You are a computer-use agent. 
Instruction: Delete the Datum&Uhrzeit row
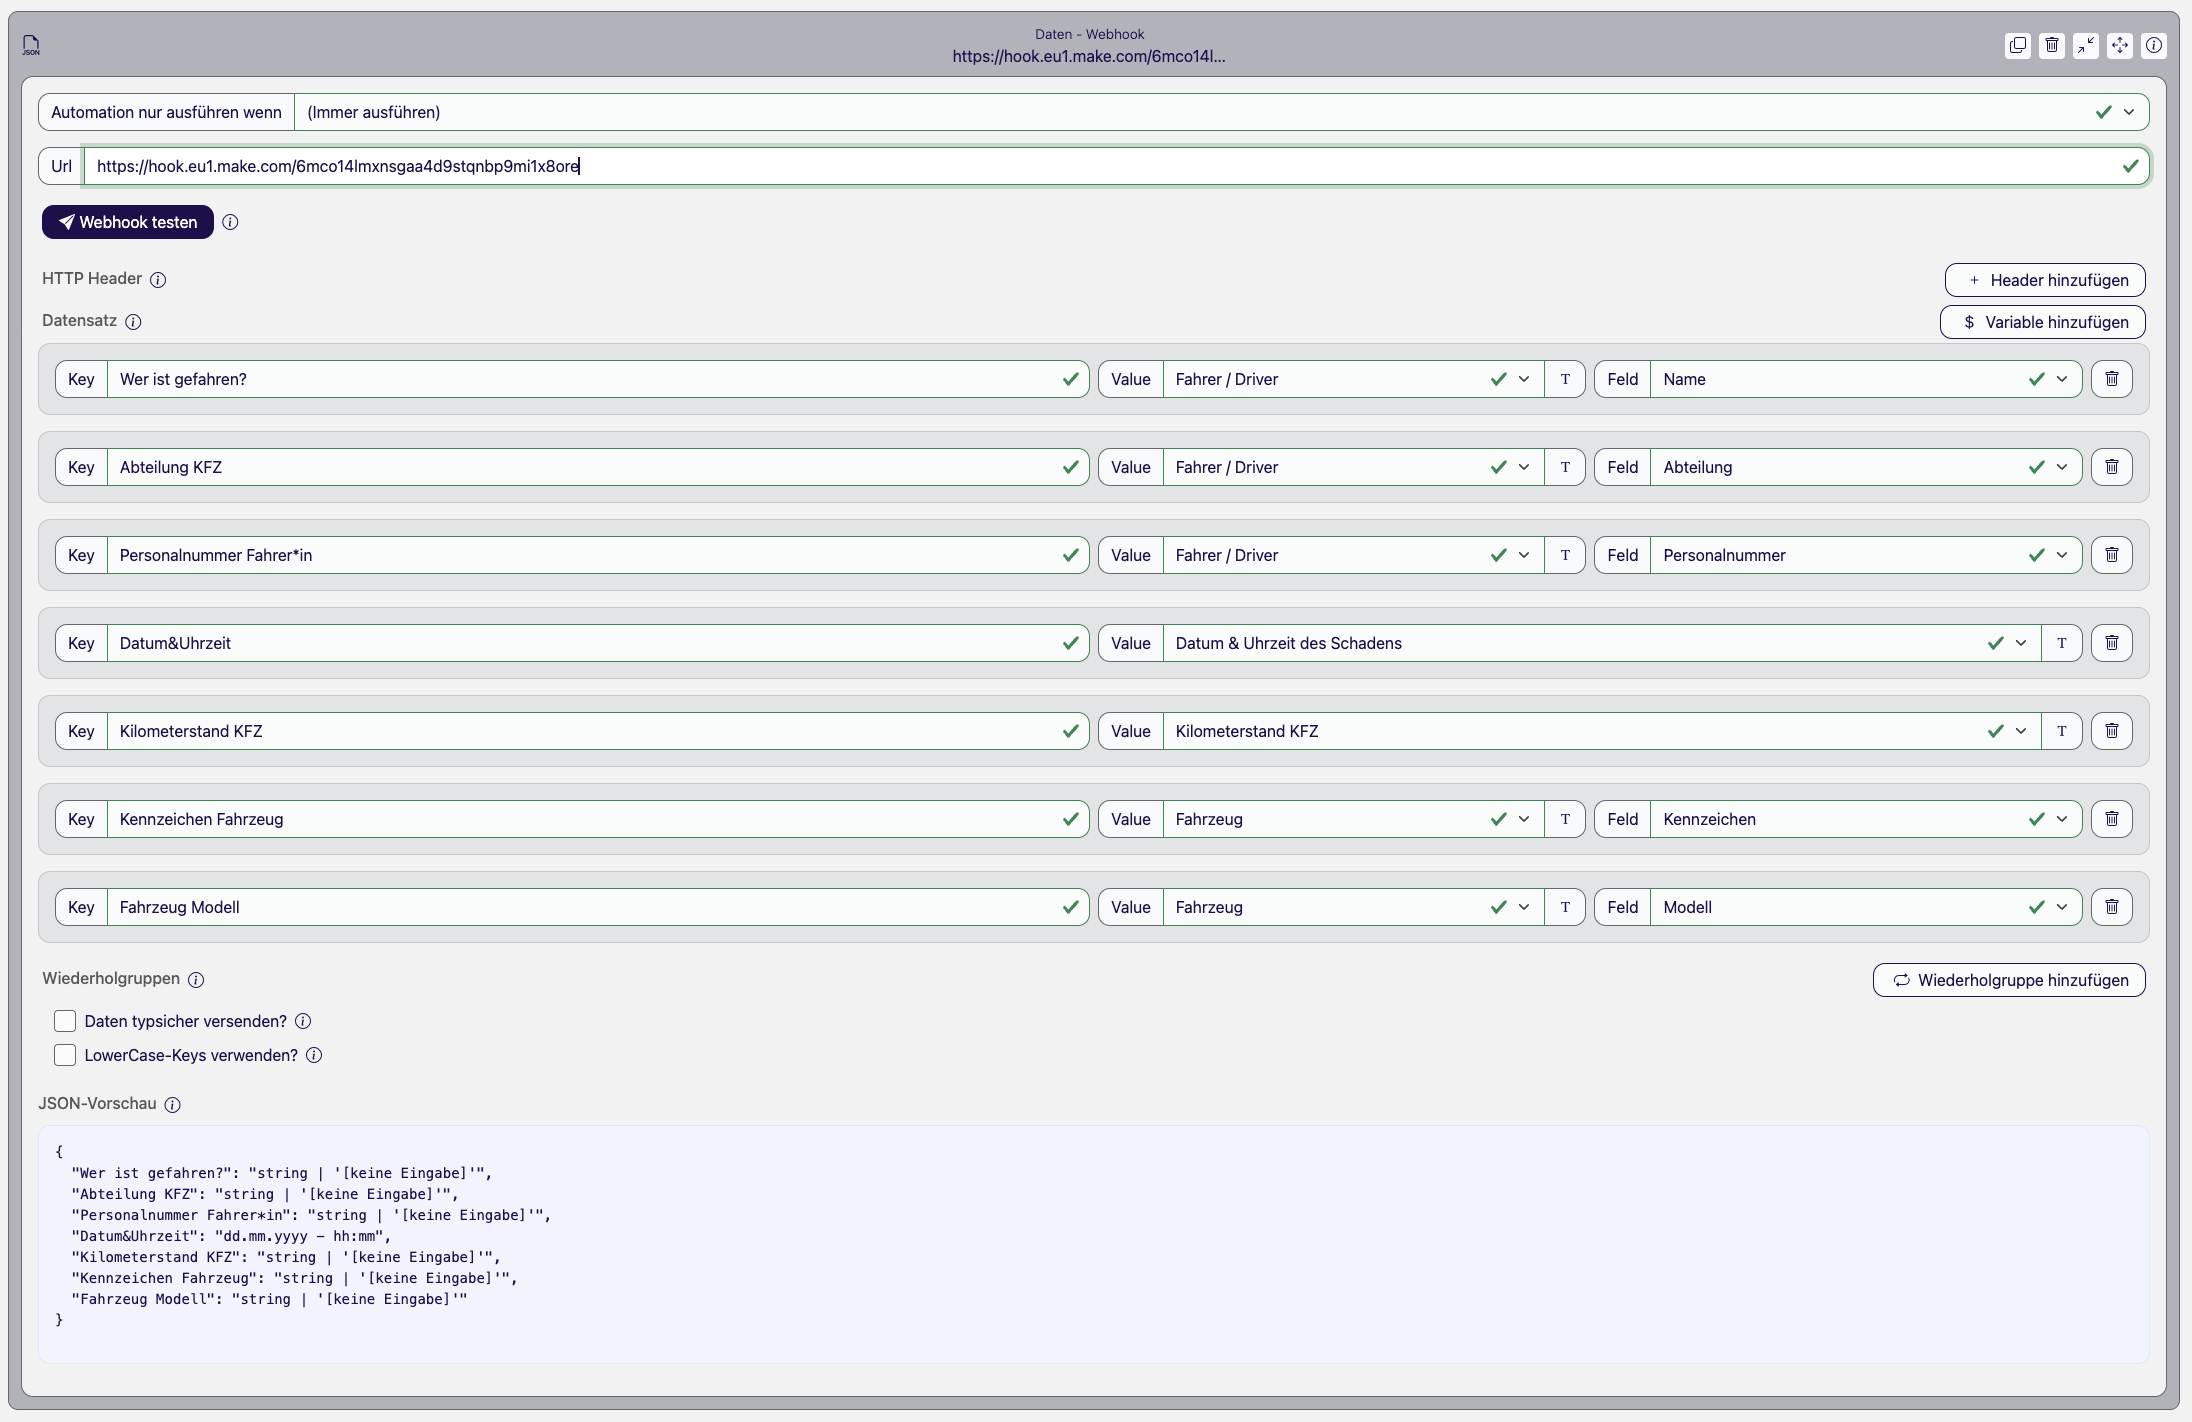(2112, 643)
